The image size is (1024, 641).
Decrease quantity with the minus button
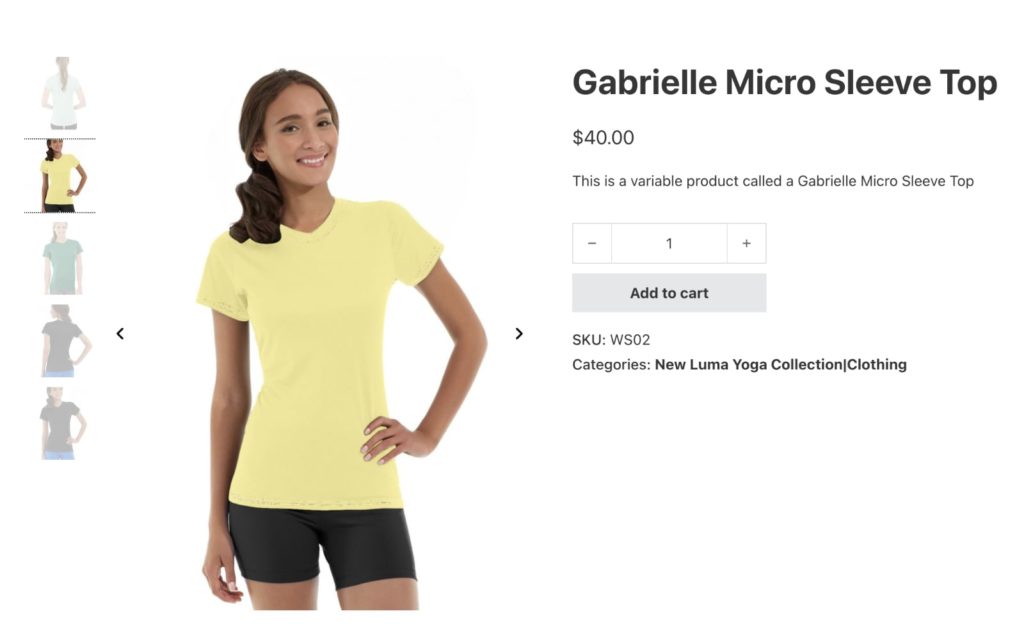pyautogui.click(x=592, y=243)
